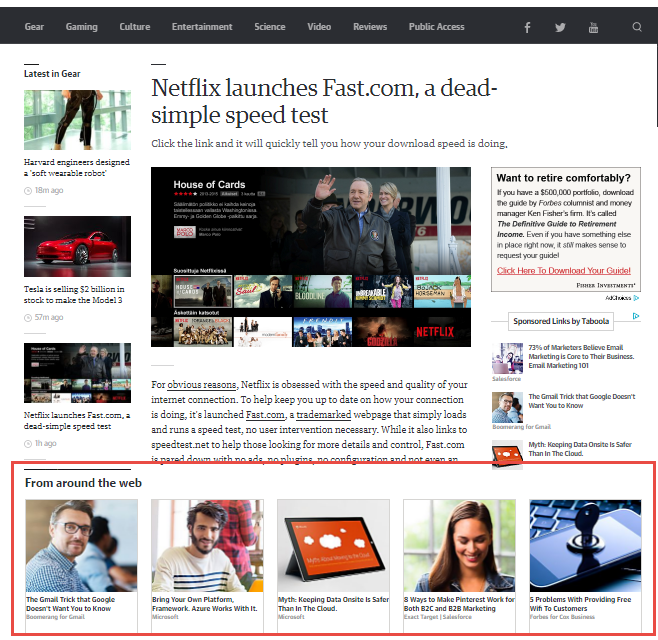This screenshot has height=640, width=658.
Task: Click 'Sponsored Links by Taboola' label
Action: [561, 321]
